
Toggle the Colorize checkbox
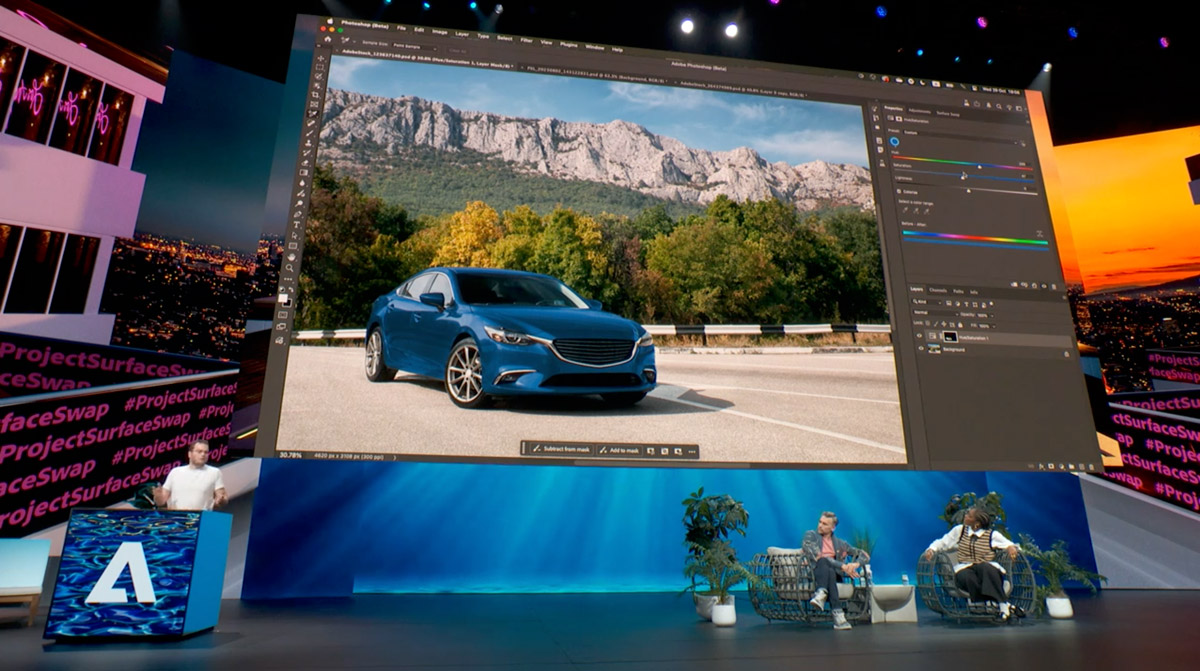point(899,191)
